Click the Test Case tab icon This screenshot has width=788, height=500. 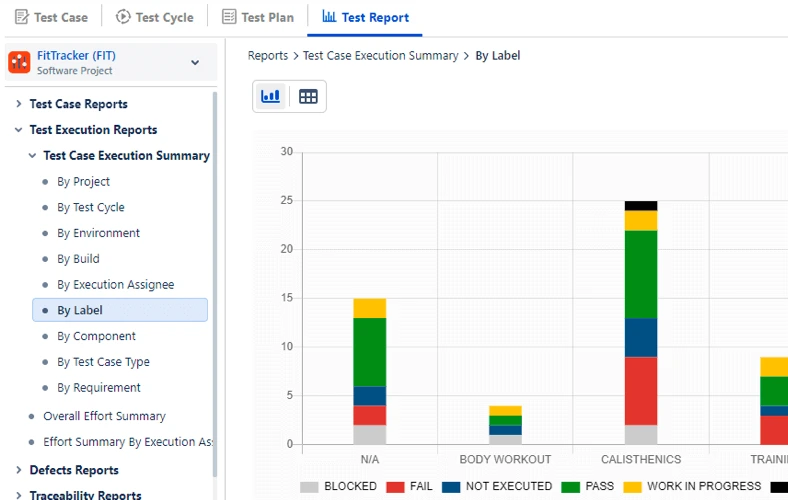click(x=22, y=17)
